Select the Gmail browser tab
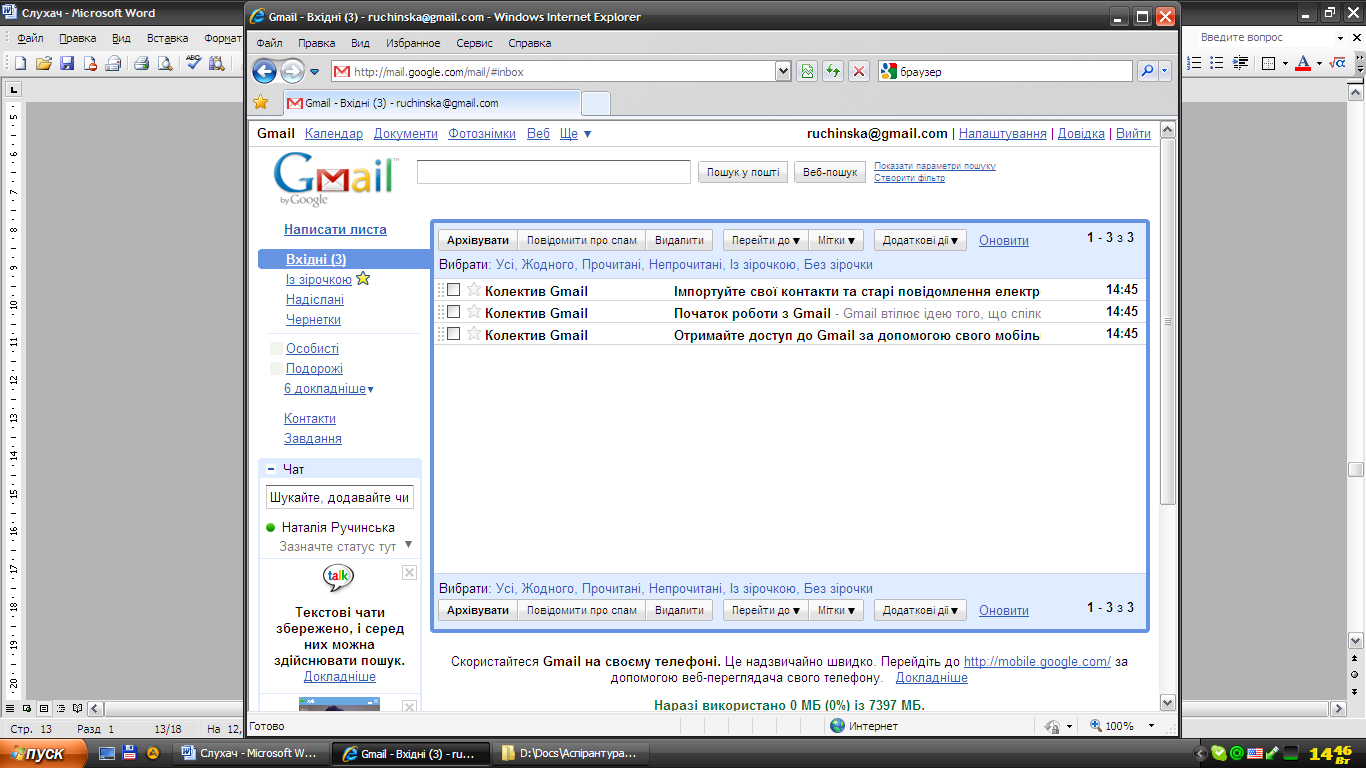This screenshot has height=768, width=1366. pyautogui.click(x=431, y=103)
